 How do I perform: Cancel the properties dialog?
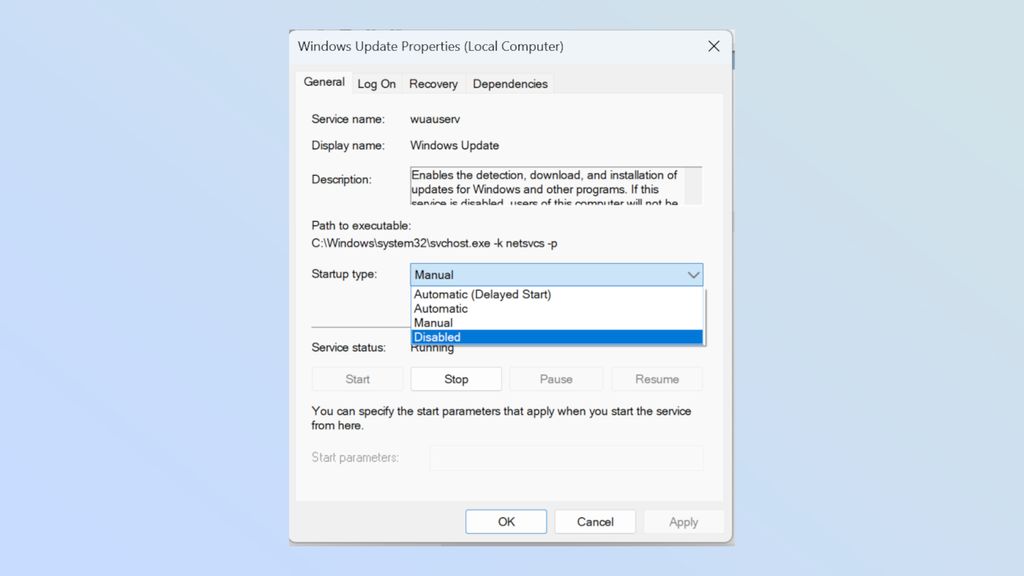tap(595, 521)
